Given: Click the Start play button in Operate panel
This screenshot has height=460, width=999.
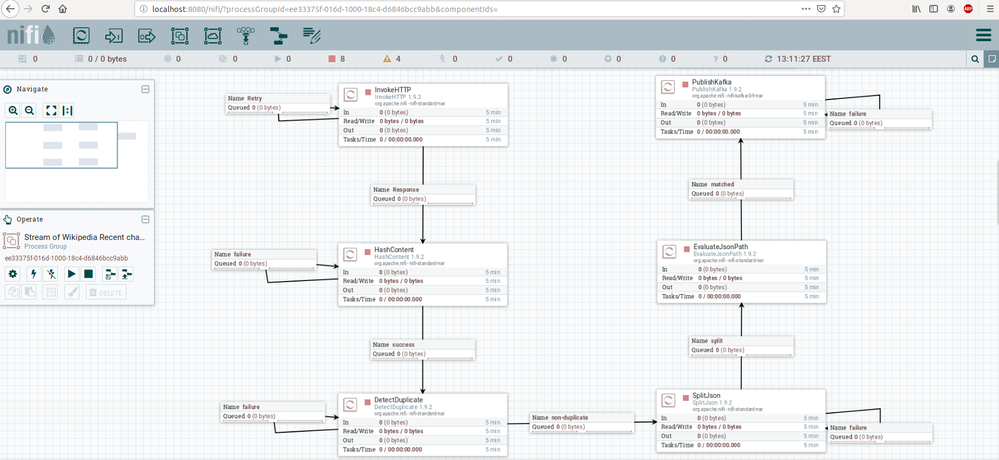Looking at the screenshot, I should pyautogui.click(x=71, y=274).
